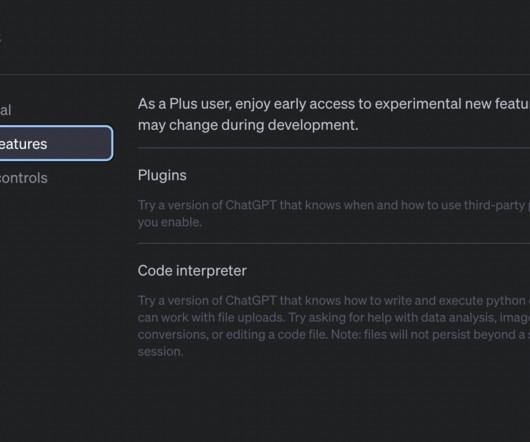Viewport: 530px width, 442px height.
Task: Click the divider line below the intro paragraph
Action: [x=334, y=148]
